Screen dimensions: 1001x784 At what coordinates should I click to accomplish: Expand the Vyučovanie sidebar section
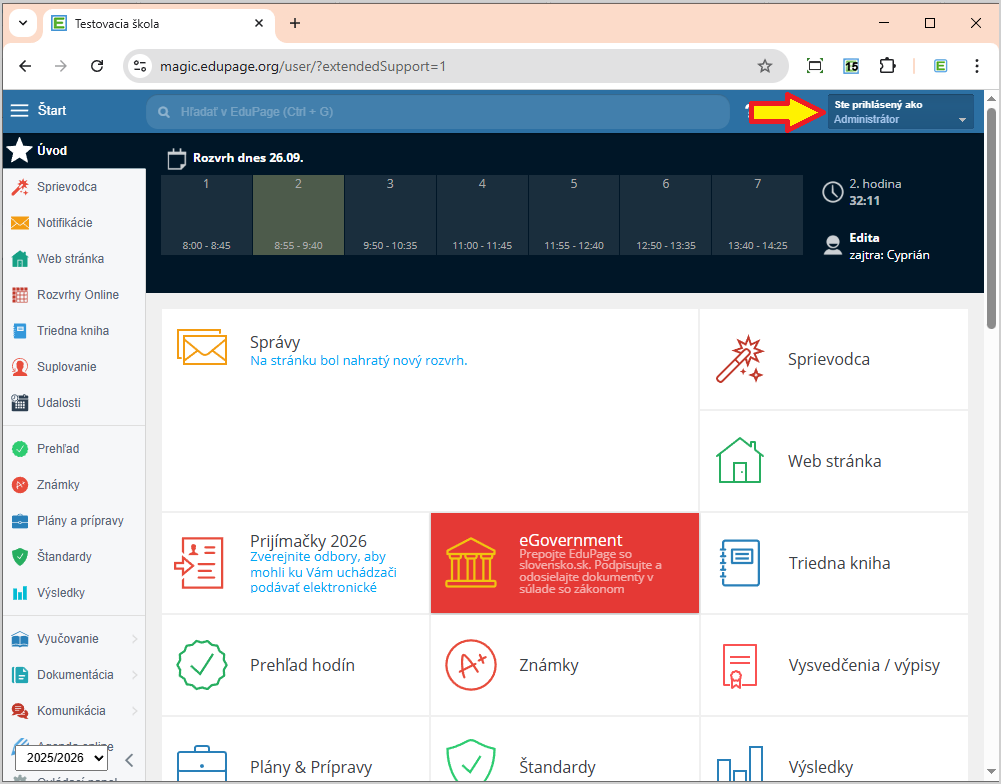(72, 639)
